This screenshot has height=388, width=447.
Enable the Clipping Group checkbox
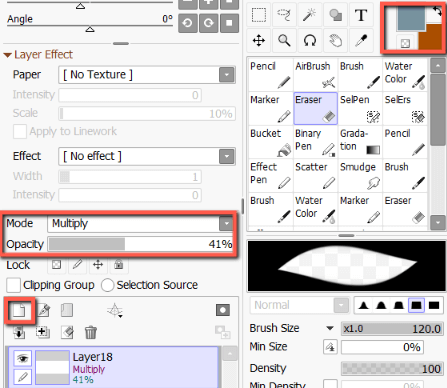[x=13, y=285]
